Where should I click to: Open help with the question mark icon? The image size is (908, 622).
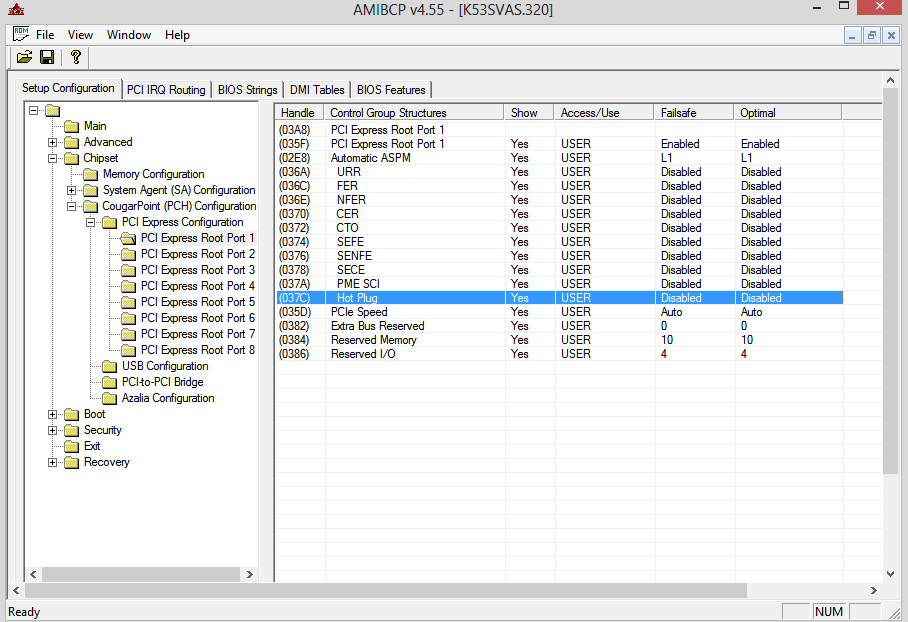click(75, 57)
